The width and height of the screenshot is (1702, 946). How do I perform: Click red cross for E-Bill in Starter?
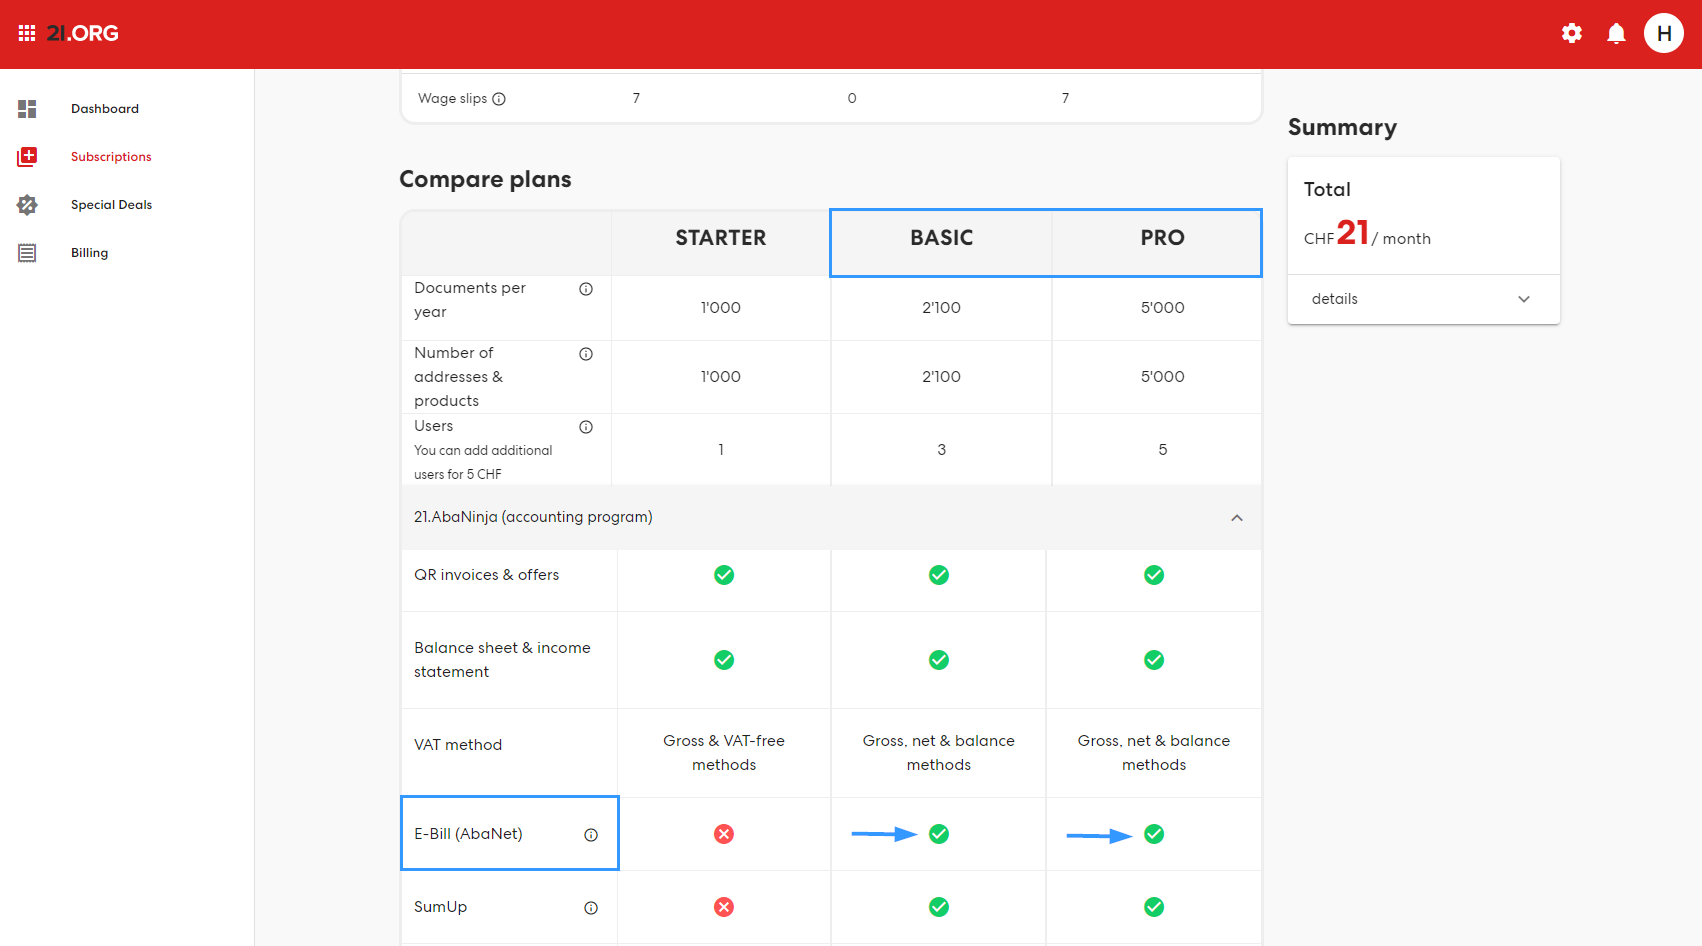click(x=724, y=834)
